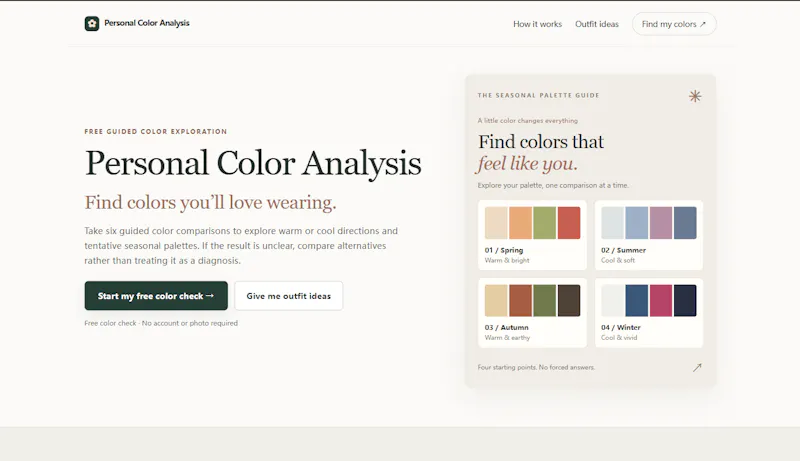Pick the magenta Winter swatch
This screenshot has width=800, height=461.
[661, 300]
